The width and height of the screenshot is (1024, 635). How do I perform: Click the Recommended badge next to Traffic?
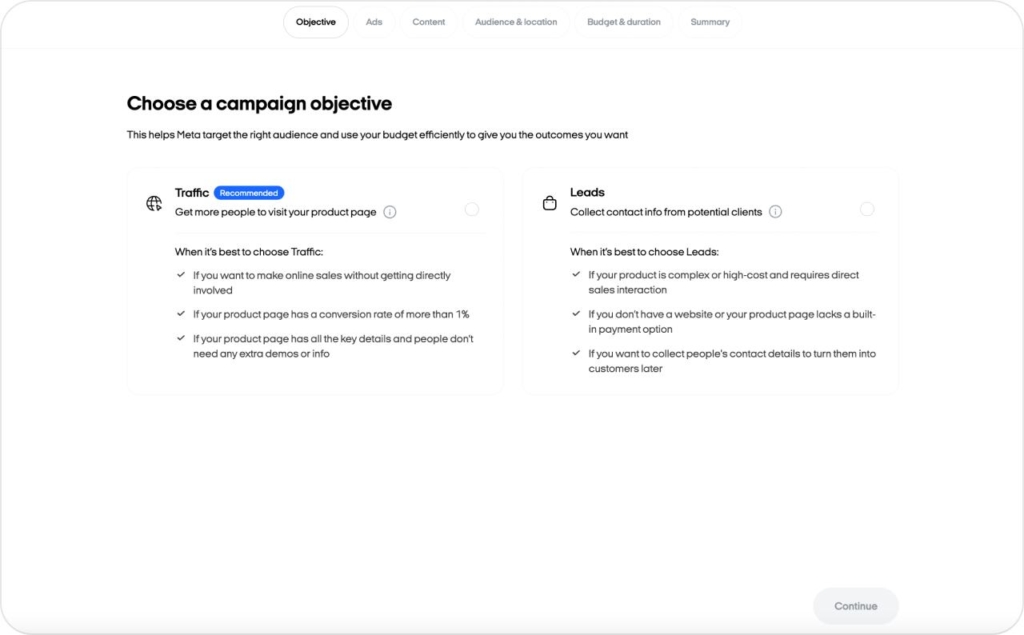point(248,192)
